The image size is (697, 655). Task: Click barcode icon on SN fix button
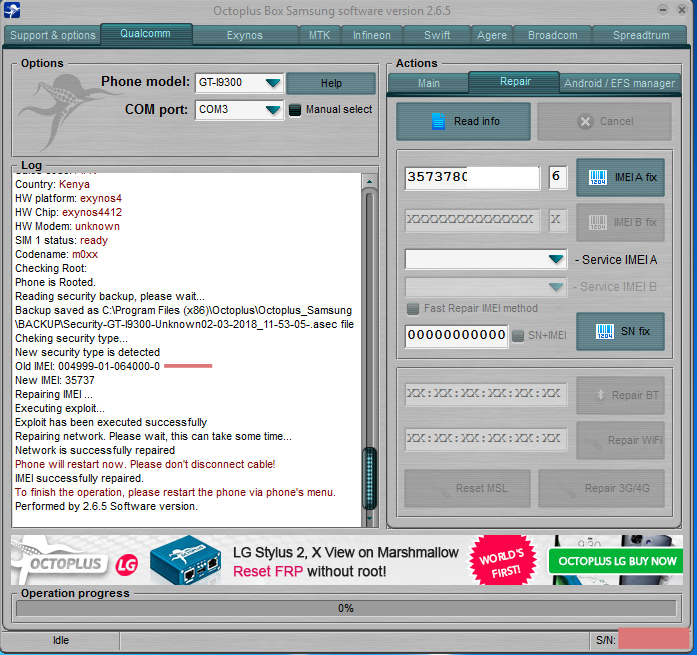tap(605, 331)
